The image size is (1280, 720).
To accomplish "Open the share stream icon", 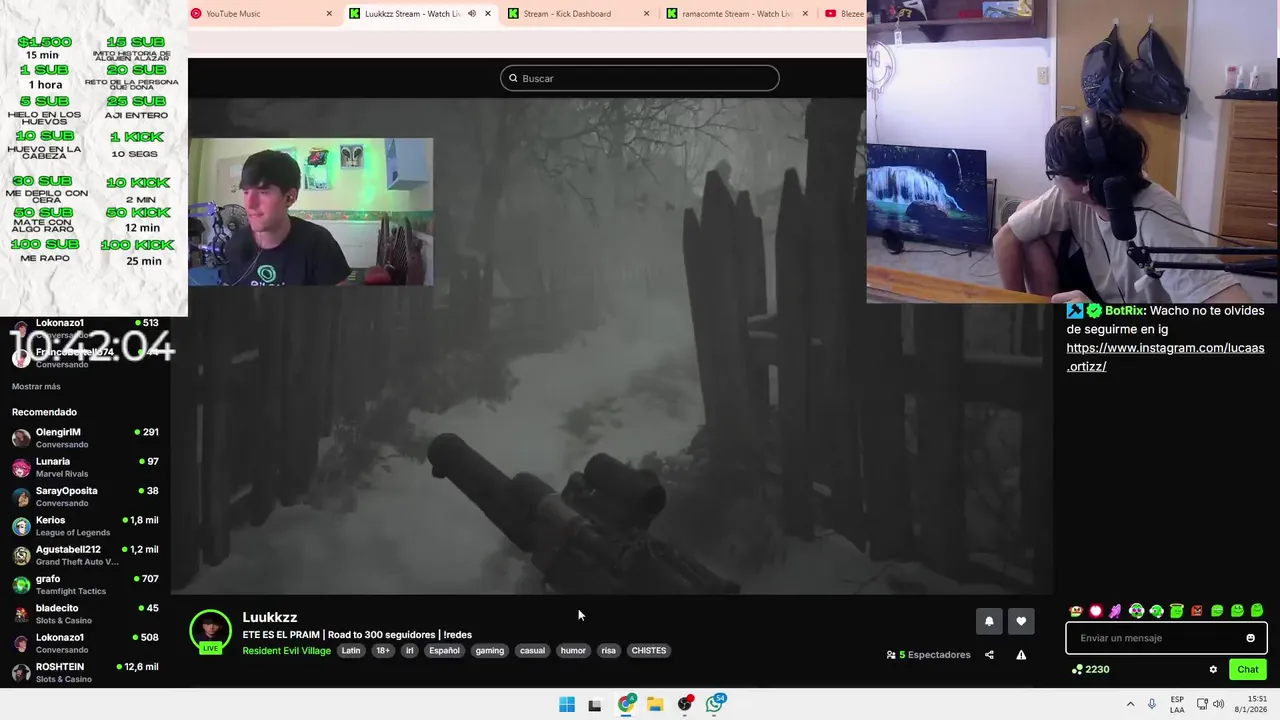I will coord(989,655).
